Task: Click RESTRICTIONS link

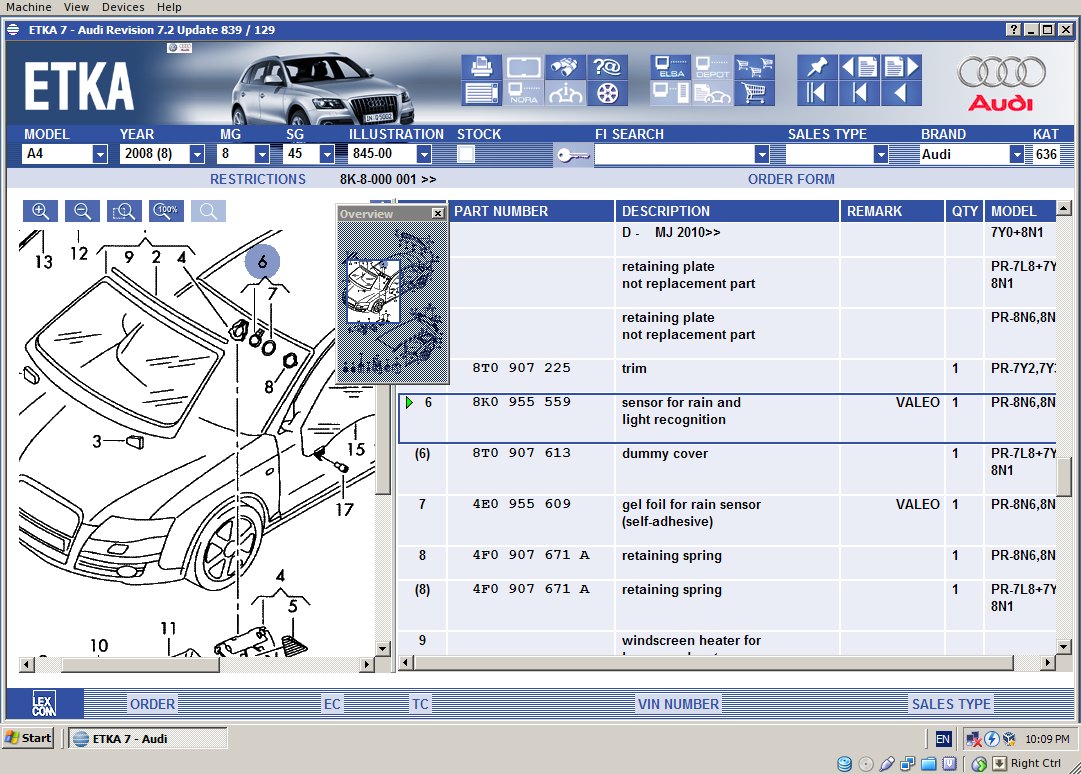Action: coord(258,179)
